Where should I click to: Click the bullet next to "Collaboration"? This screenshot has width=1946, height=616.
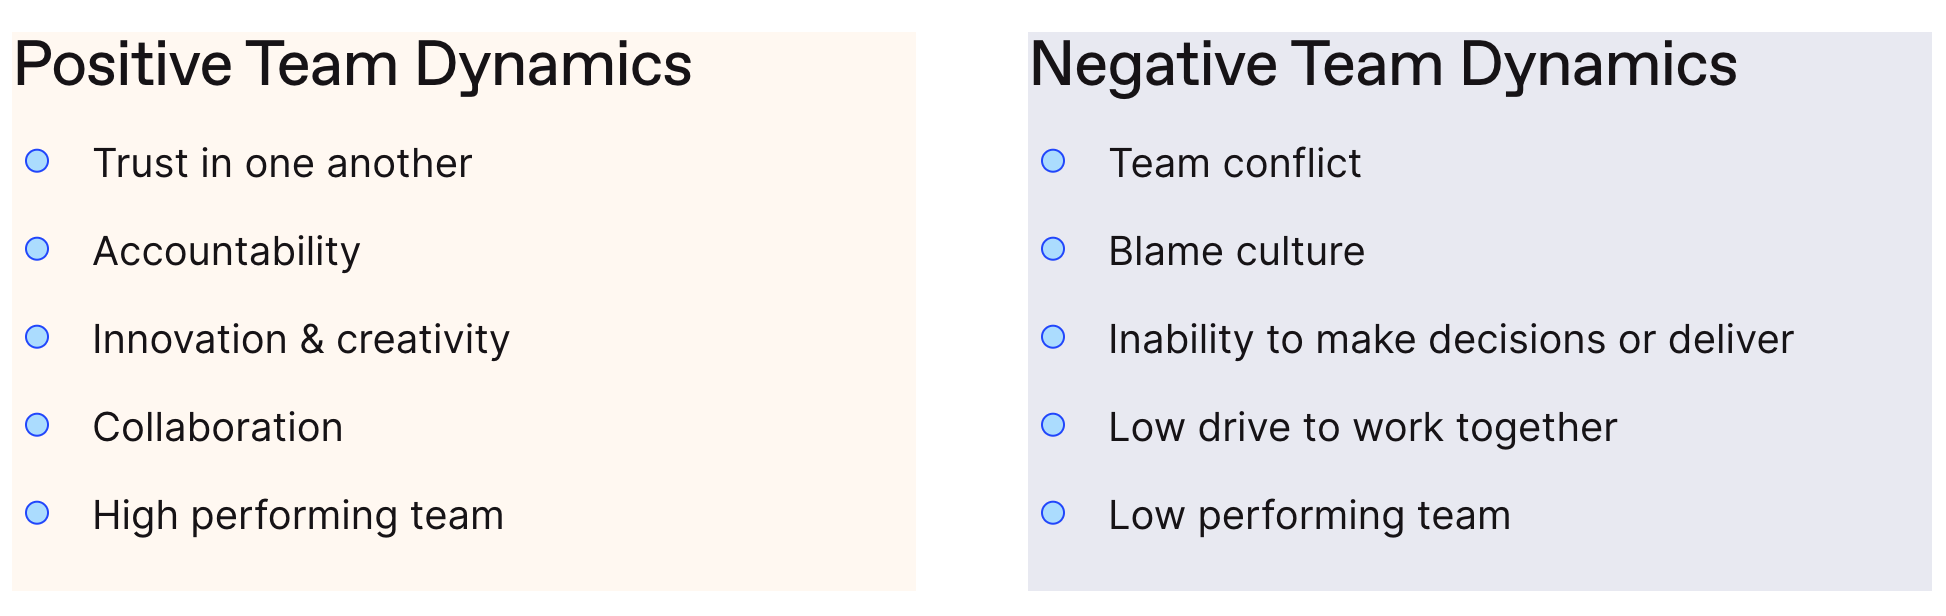[x=37, y=425]
